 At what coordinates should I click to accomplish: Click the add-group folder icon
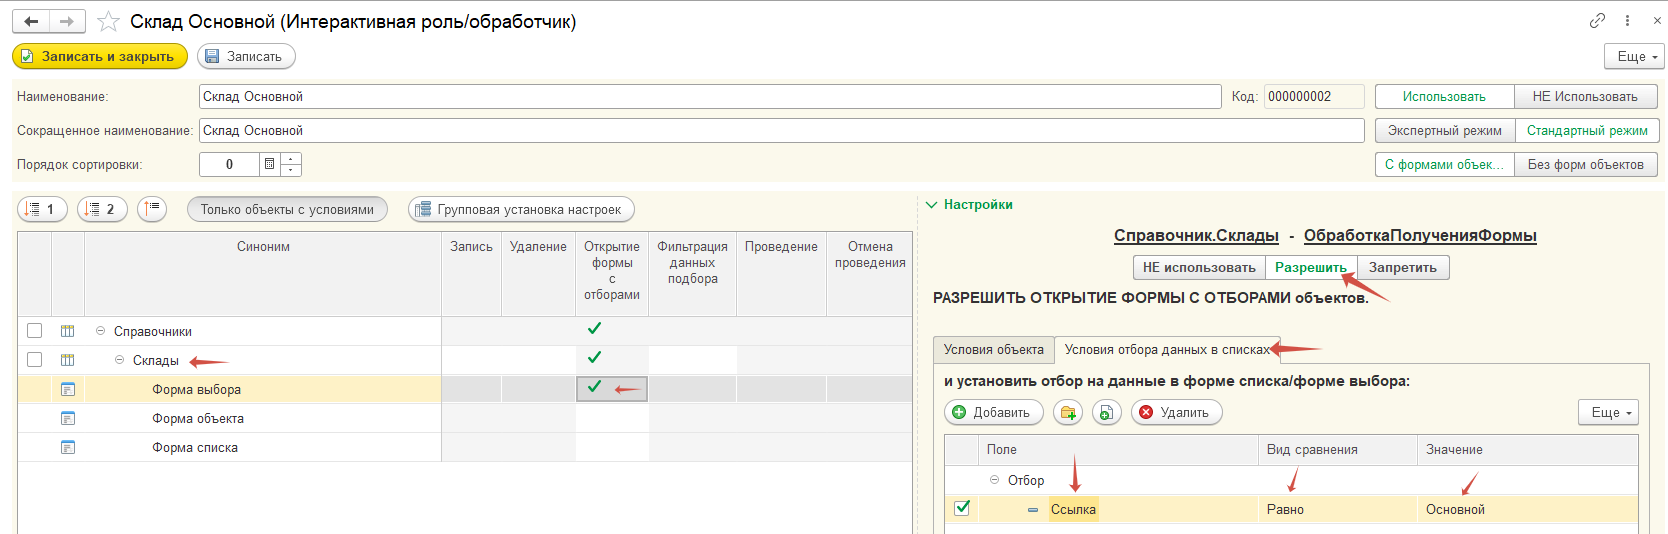(1068, 412)
